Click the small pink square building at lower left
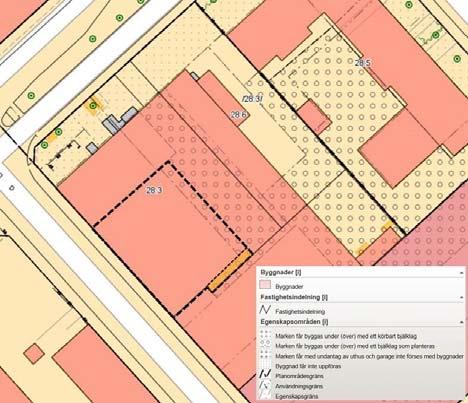This screenshot has width=468, height=403. coord(34,353)
